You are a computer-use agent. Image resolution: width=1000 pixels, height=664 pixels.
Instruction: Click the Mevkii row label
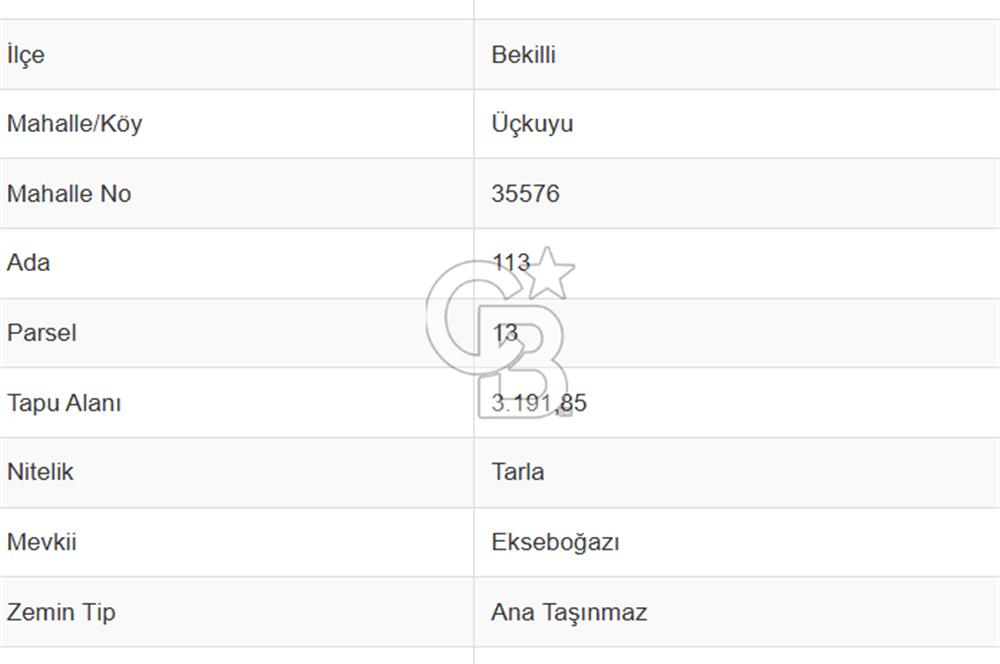(x=41, y=542)
